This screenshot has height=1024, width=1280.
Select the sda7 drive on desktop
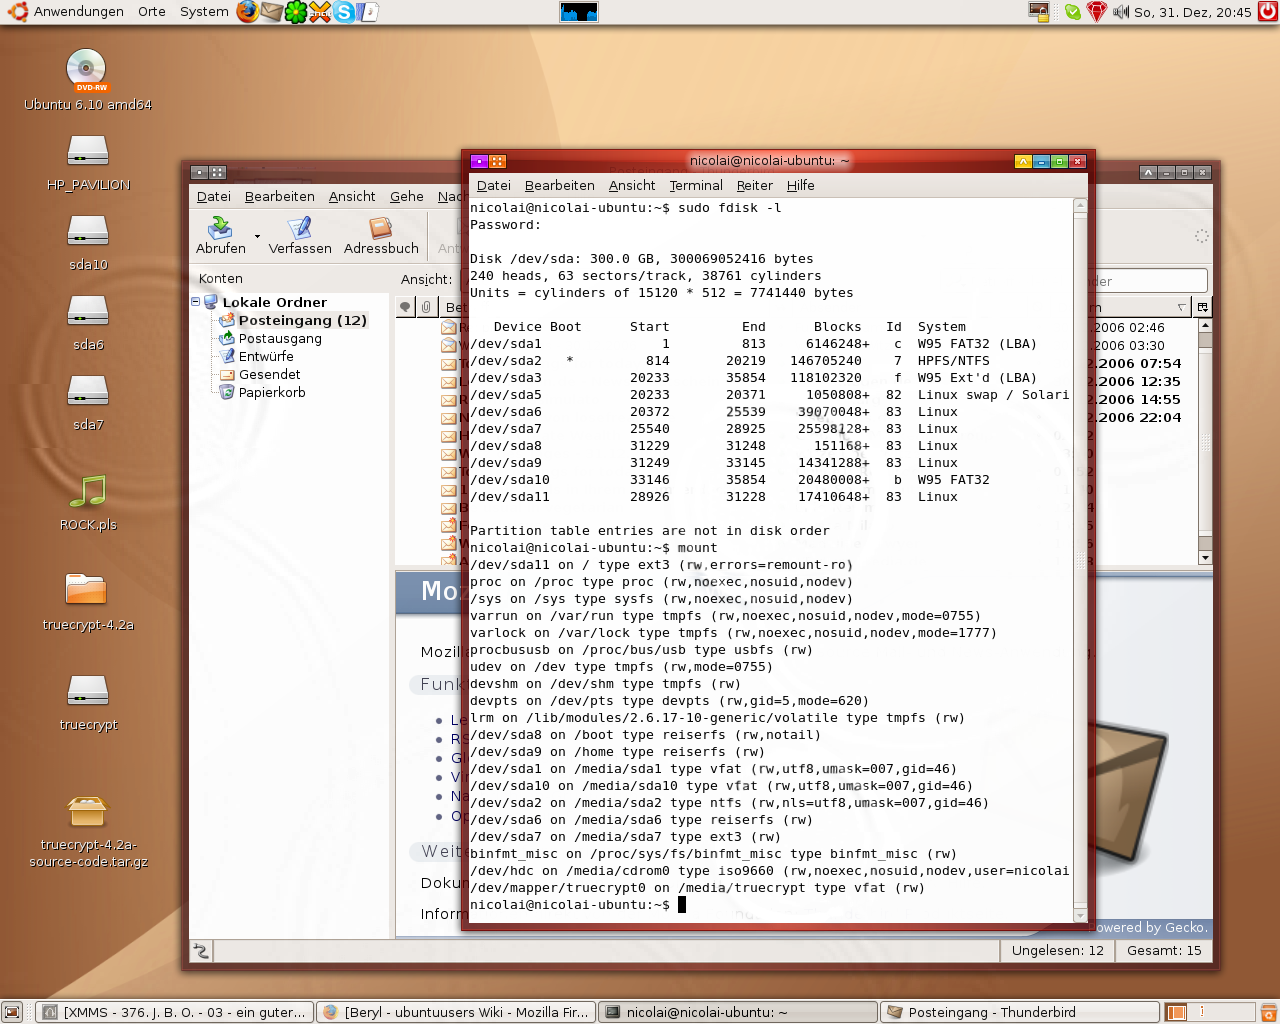88,402
